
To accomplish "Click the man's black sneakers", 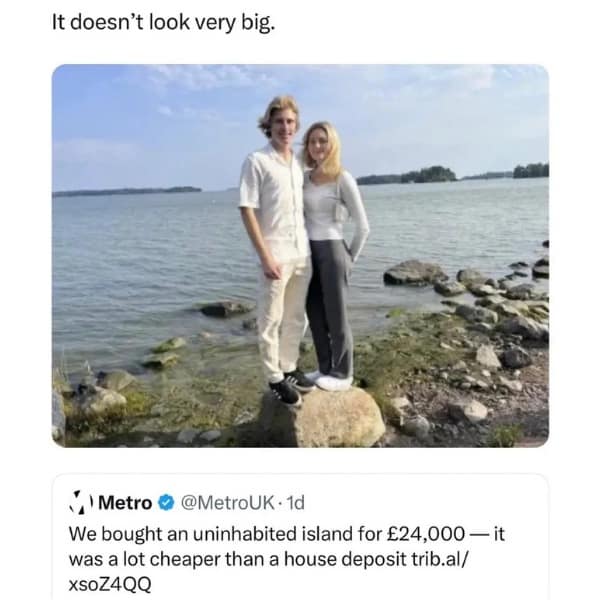I will [x=289, y=387].
